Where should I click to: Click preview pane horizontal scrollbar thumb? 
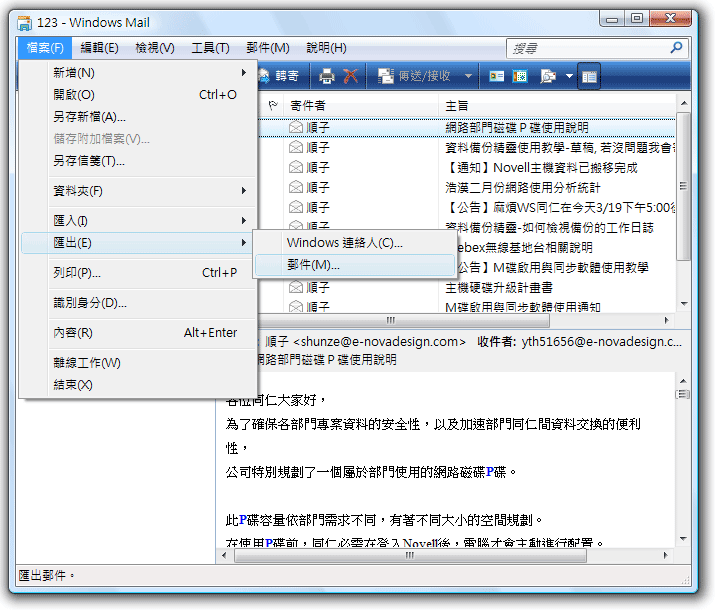coord(410,556)
